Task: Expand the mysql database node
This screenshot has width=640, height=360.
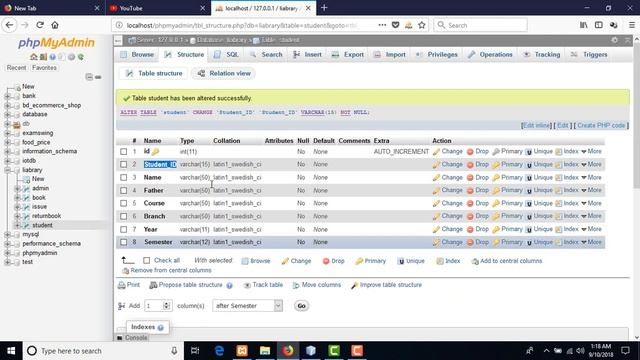Action: pos(7,235)
